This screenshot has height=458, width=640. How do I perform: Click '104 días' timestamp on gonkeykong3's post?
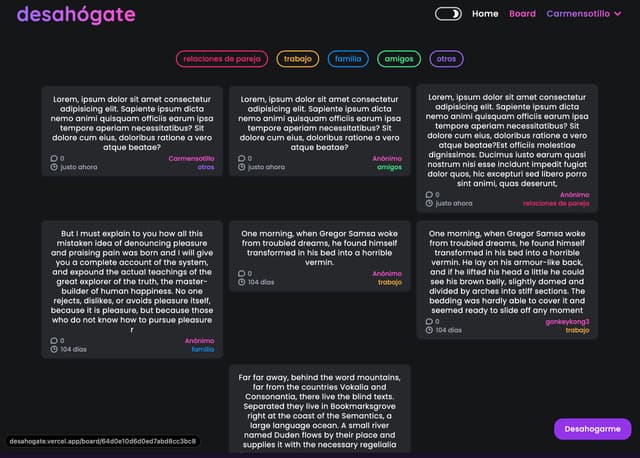click(x=449, y=330)
